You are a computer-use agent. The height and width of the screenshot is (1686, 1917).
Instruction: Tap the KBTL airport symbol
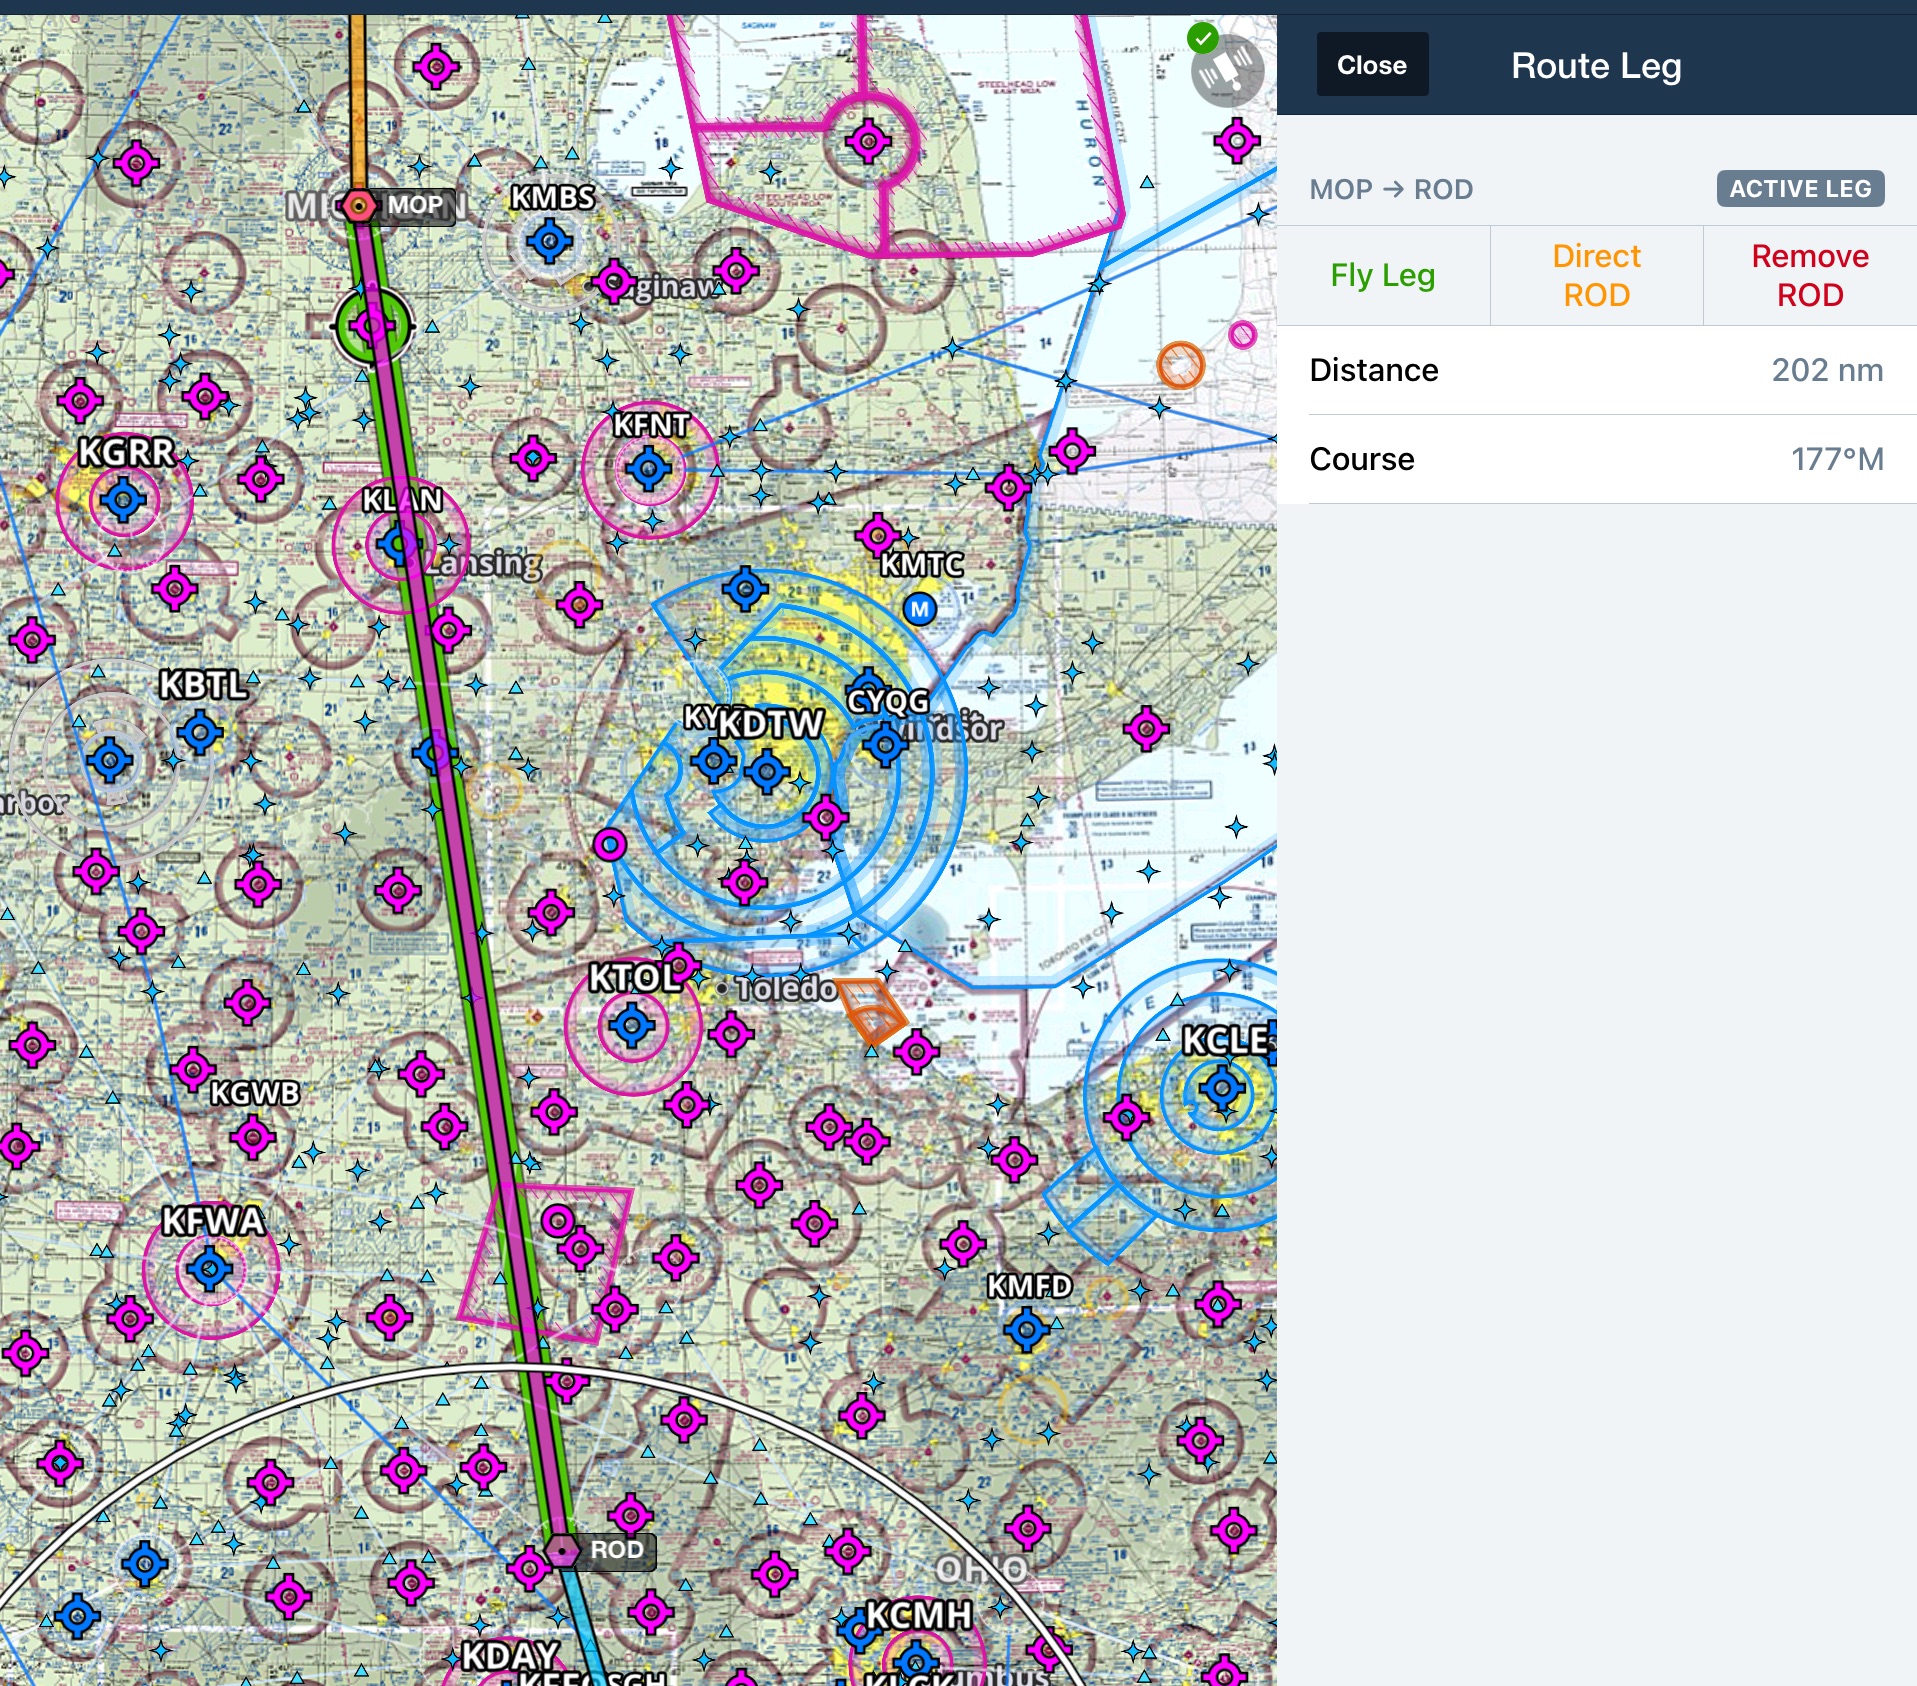(200, 733)
